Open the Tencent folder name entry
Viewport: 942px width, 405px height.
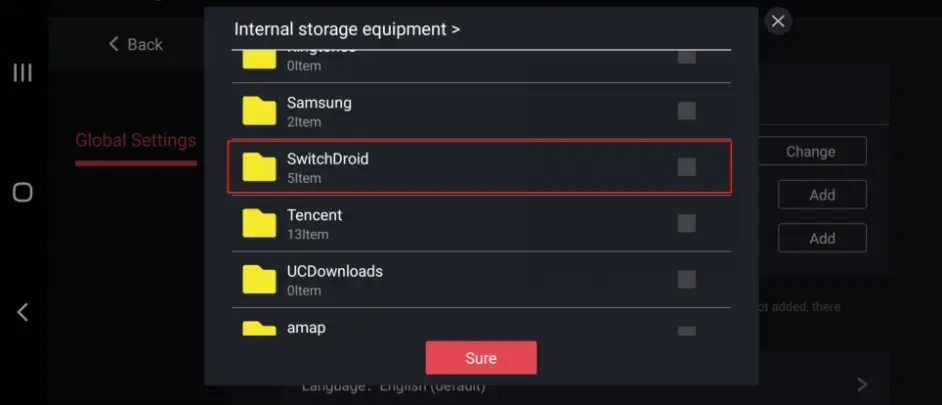(315, 215)
